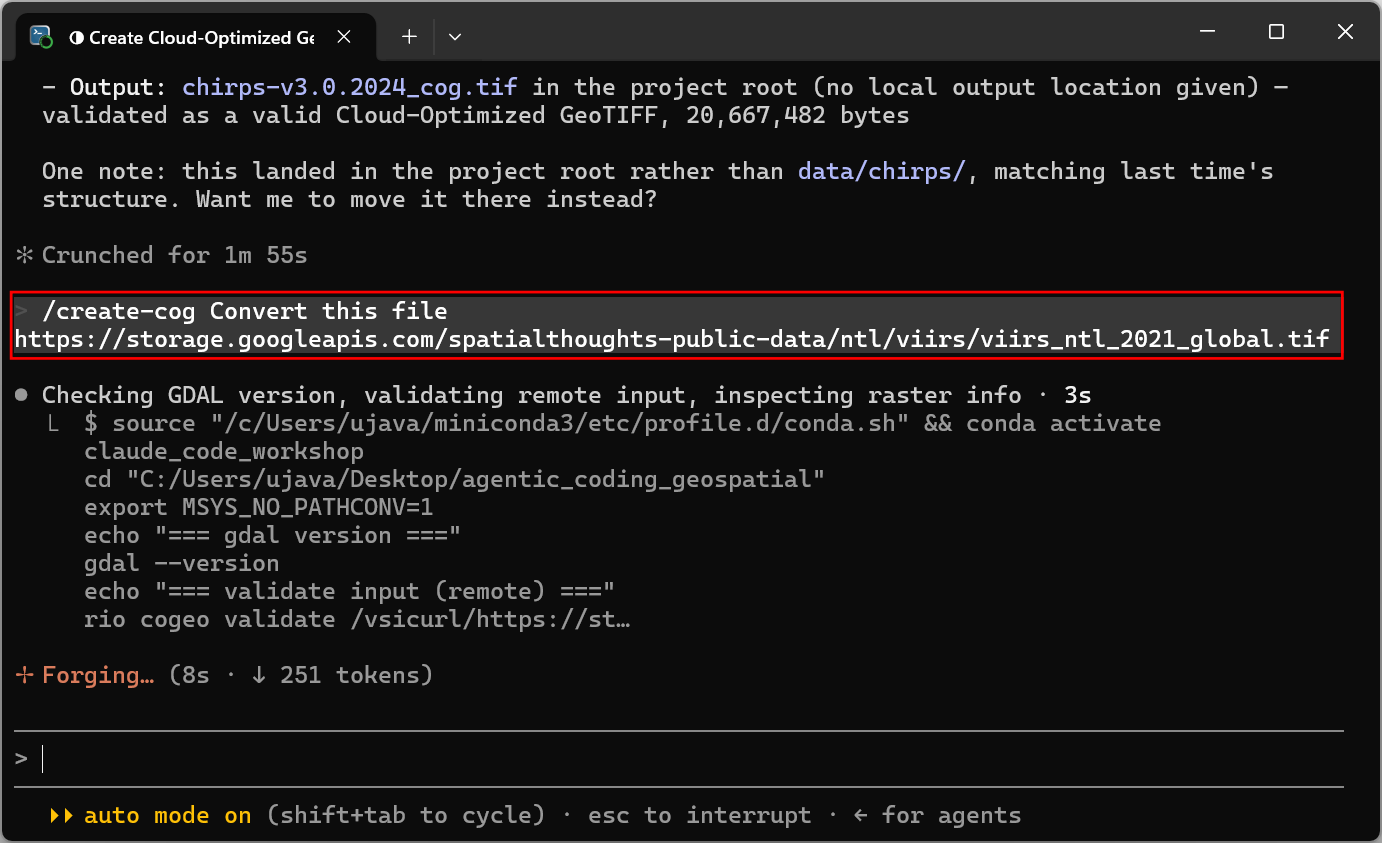1382x843 pixels.
Task: Click 'Want me to move it there instead?'
Action: click(x=426, y=199)
